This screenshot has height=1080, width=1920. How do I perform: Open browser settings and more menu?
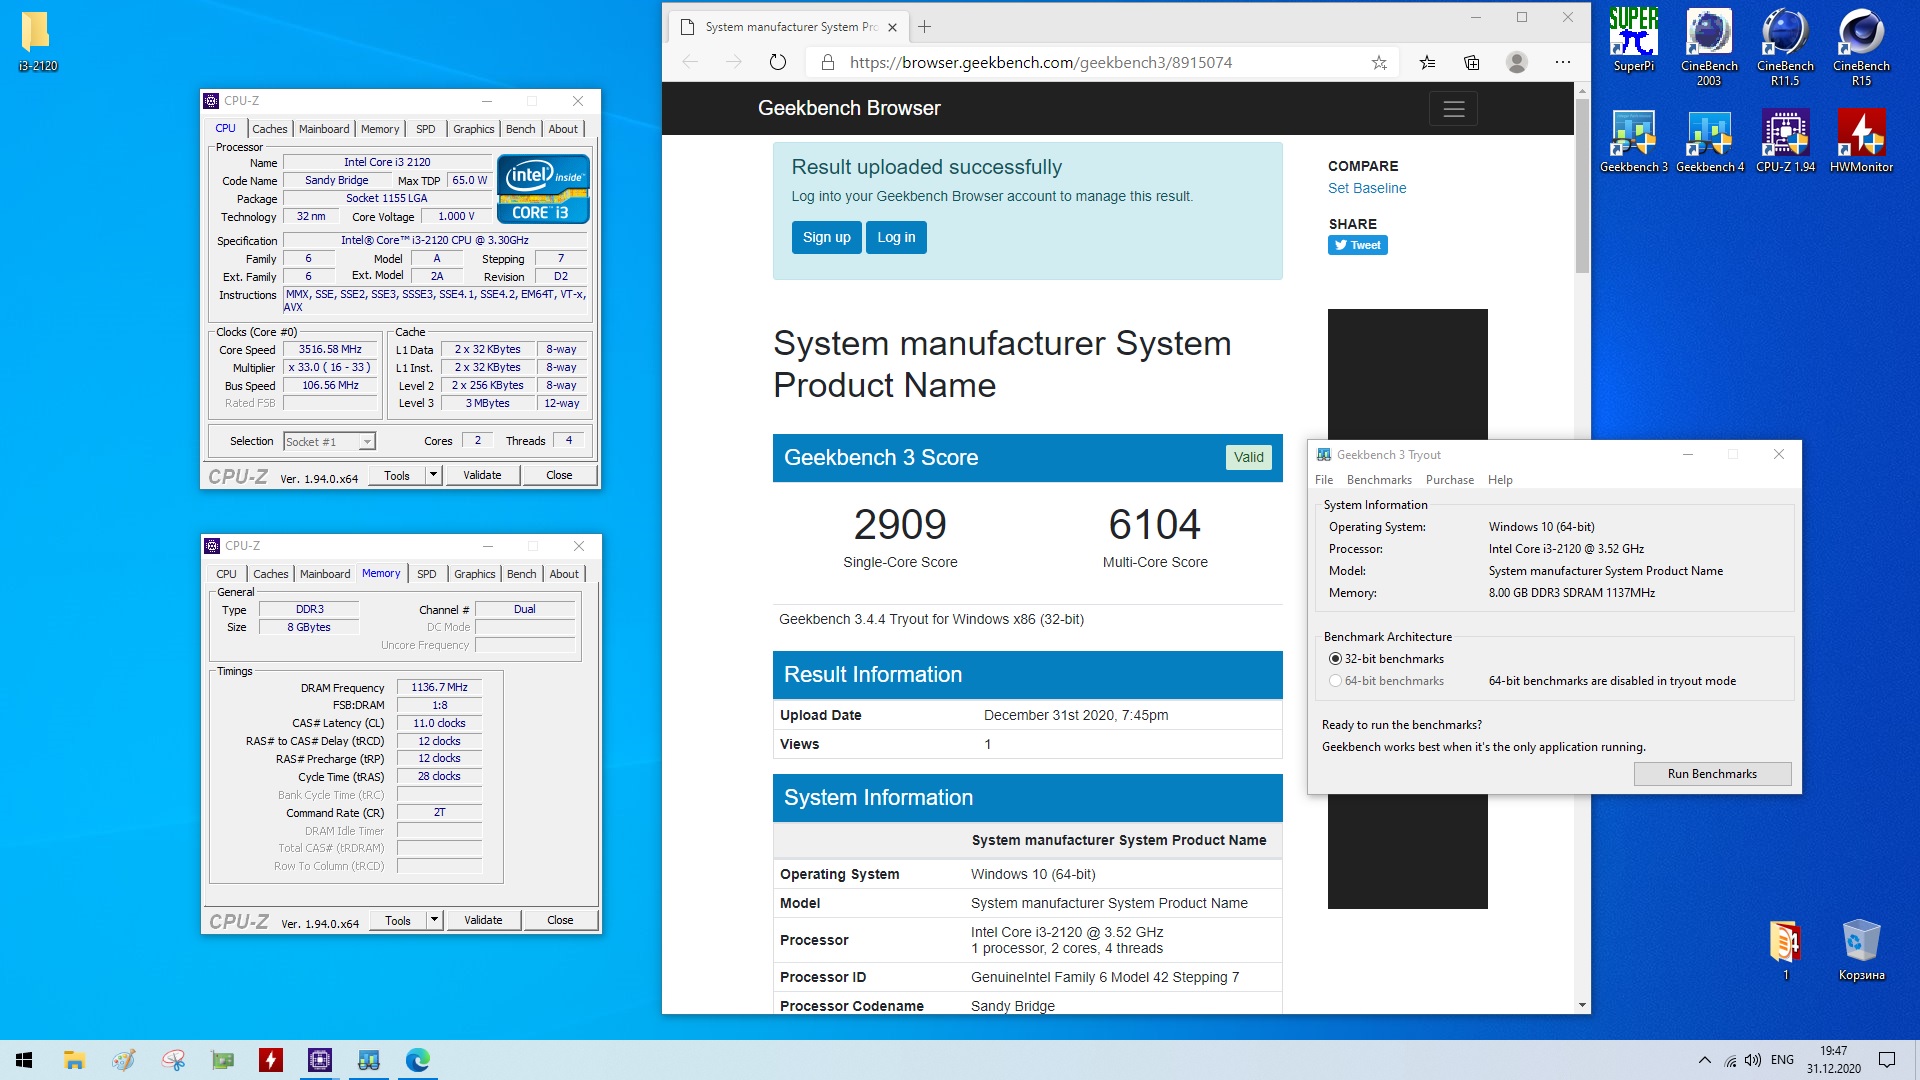(1562, 62)
